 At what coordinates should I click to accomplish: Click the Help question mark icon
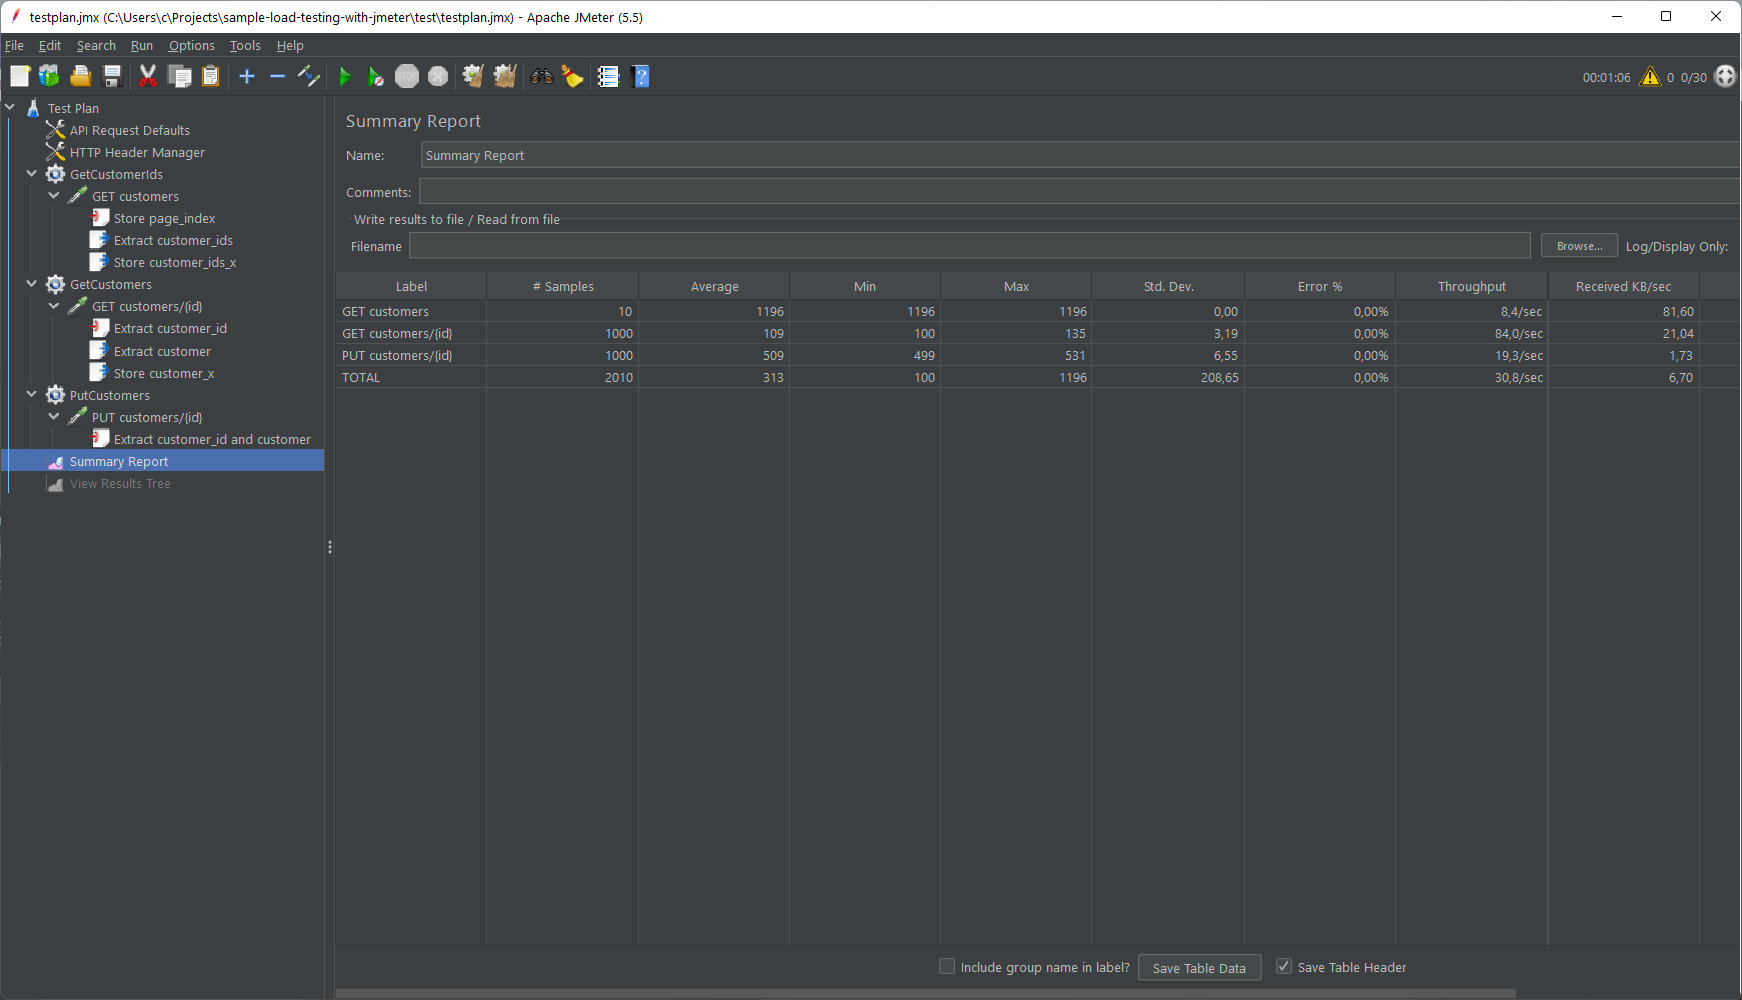point(641,76)
